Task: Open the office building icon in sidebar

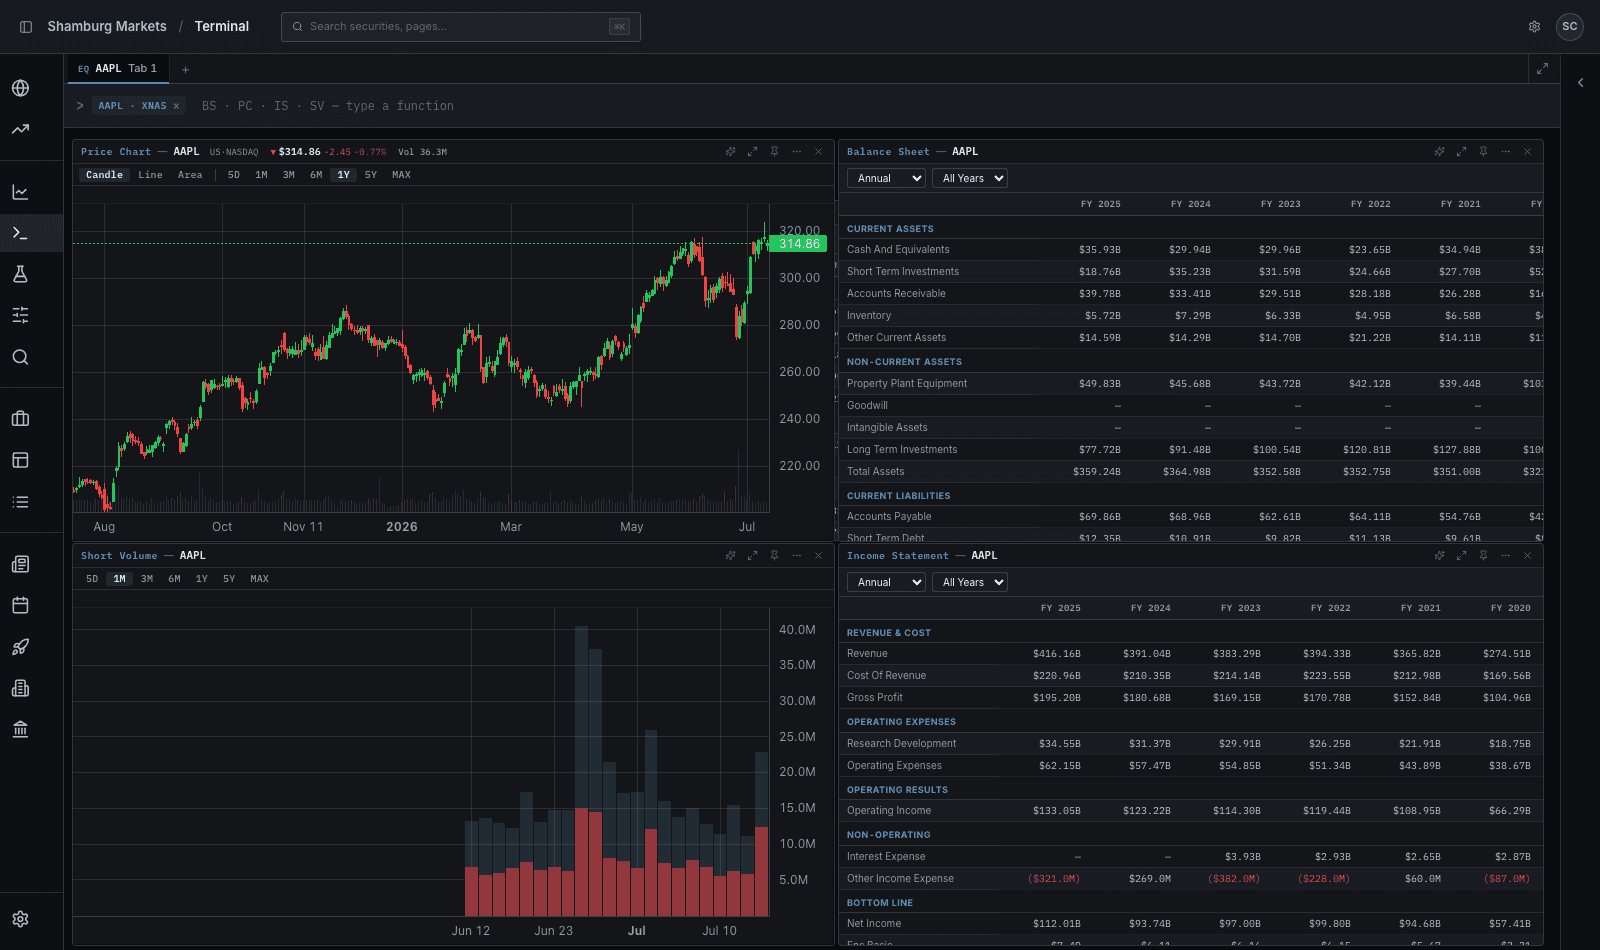Action: 20,688
